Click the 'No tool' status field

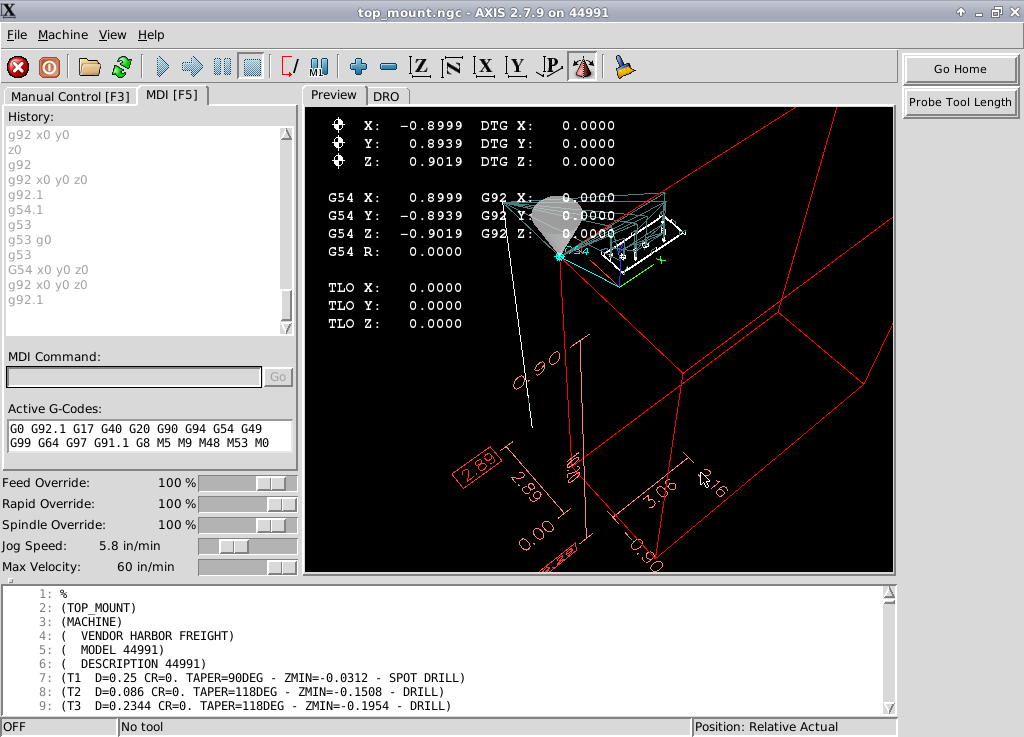404,727
